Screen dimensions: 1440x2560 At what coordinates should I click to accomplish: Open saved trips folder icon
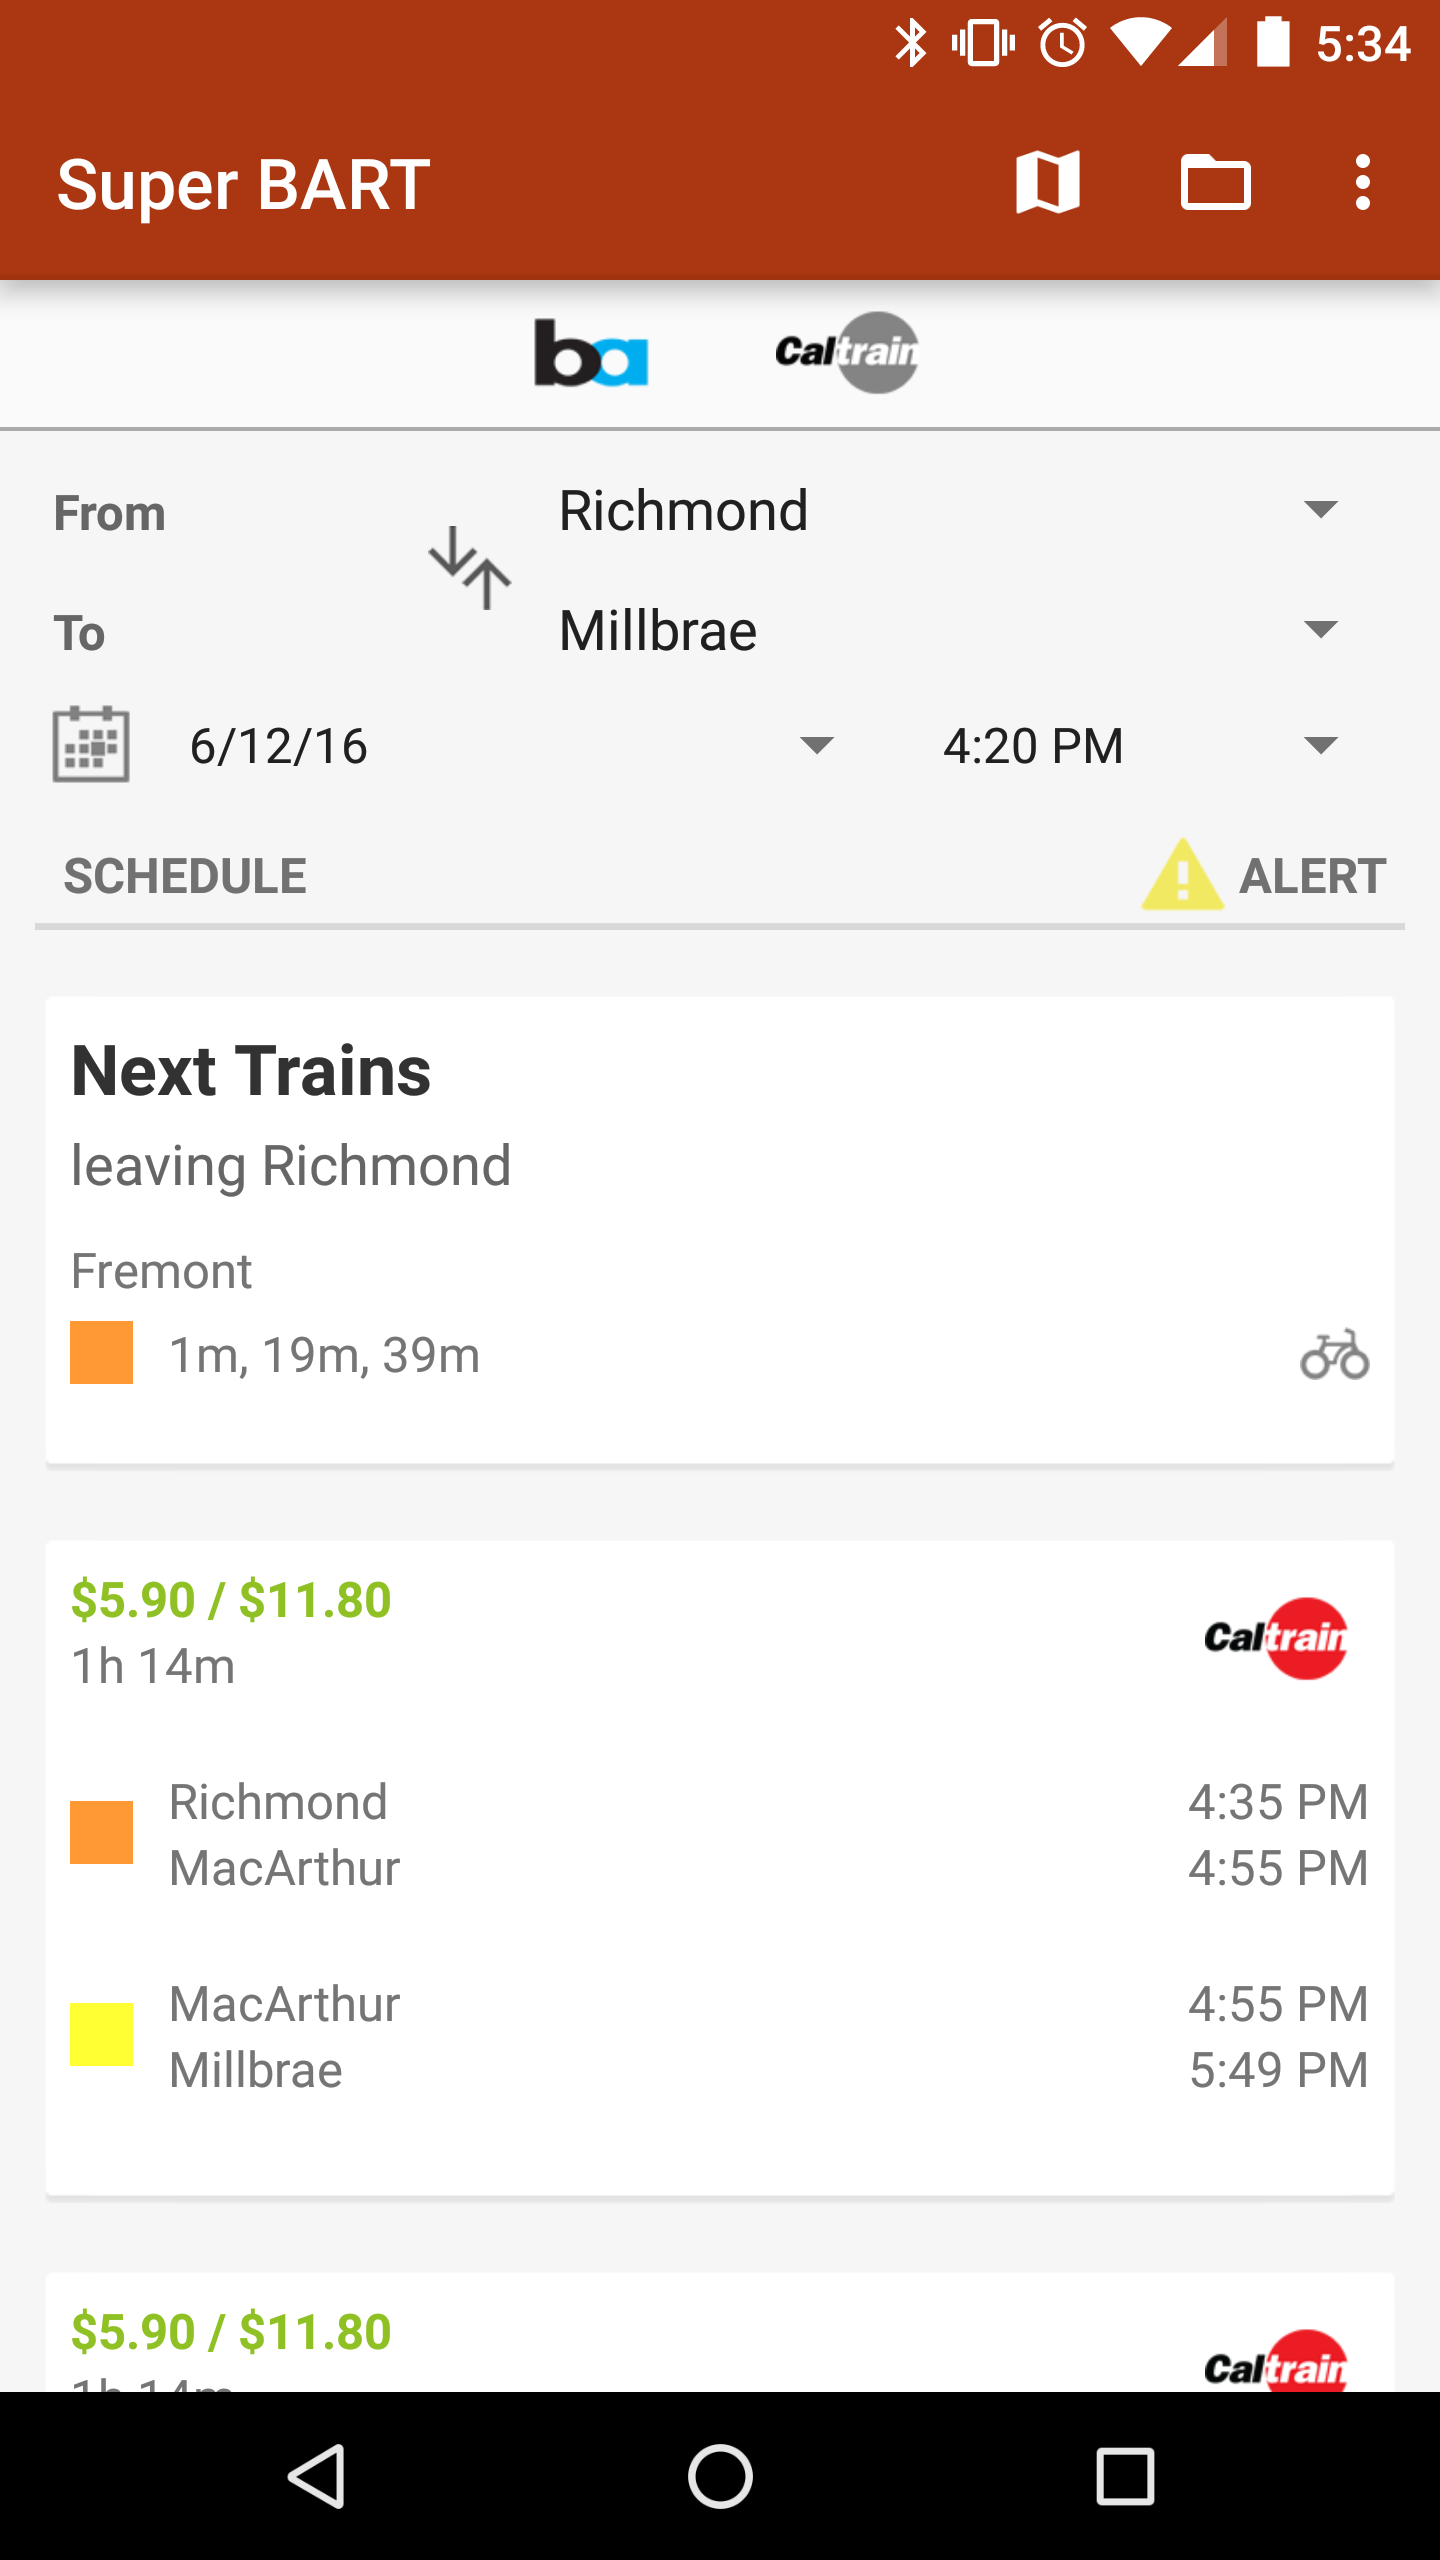click(x=1215, y=183)
